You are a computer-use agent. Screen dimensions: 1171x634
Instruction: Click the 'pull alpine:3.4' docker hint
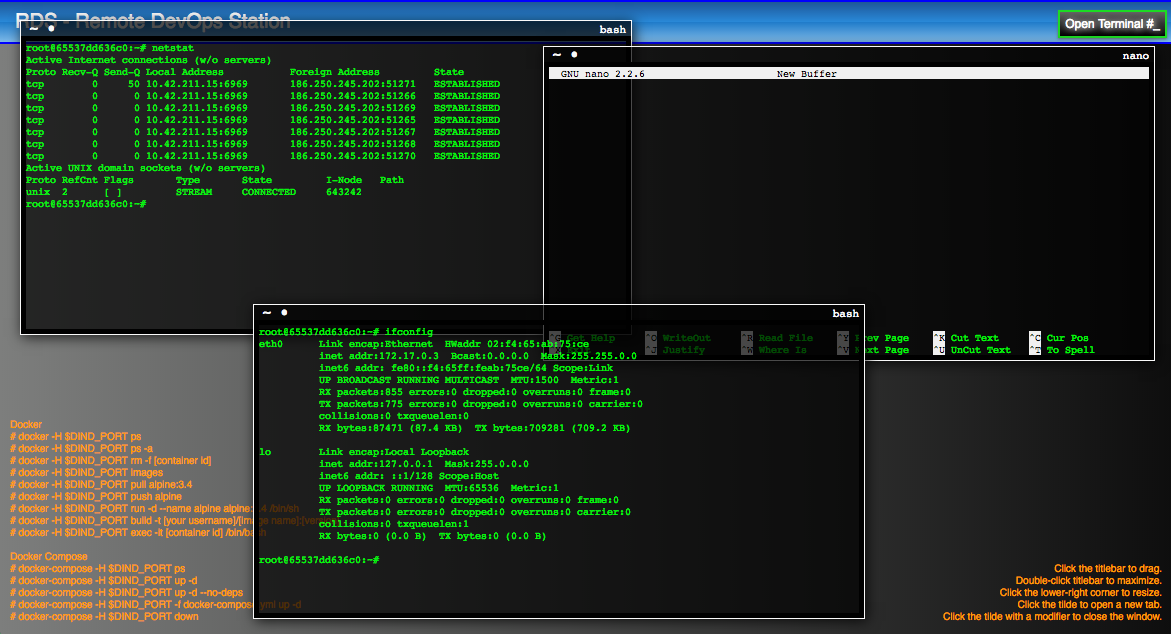coord(101,485)
